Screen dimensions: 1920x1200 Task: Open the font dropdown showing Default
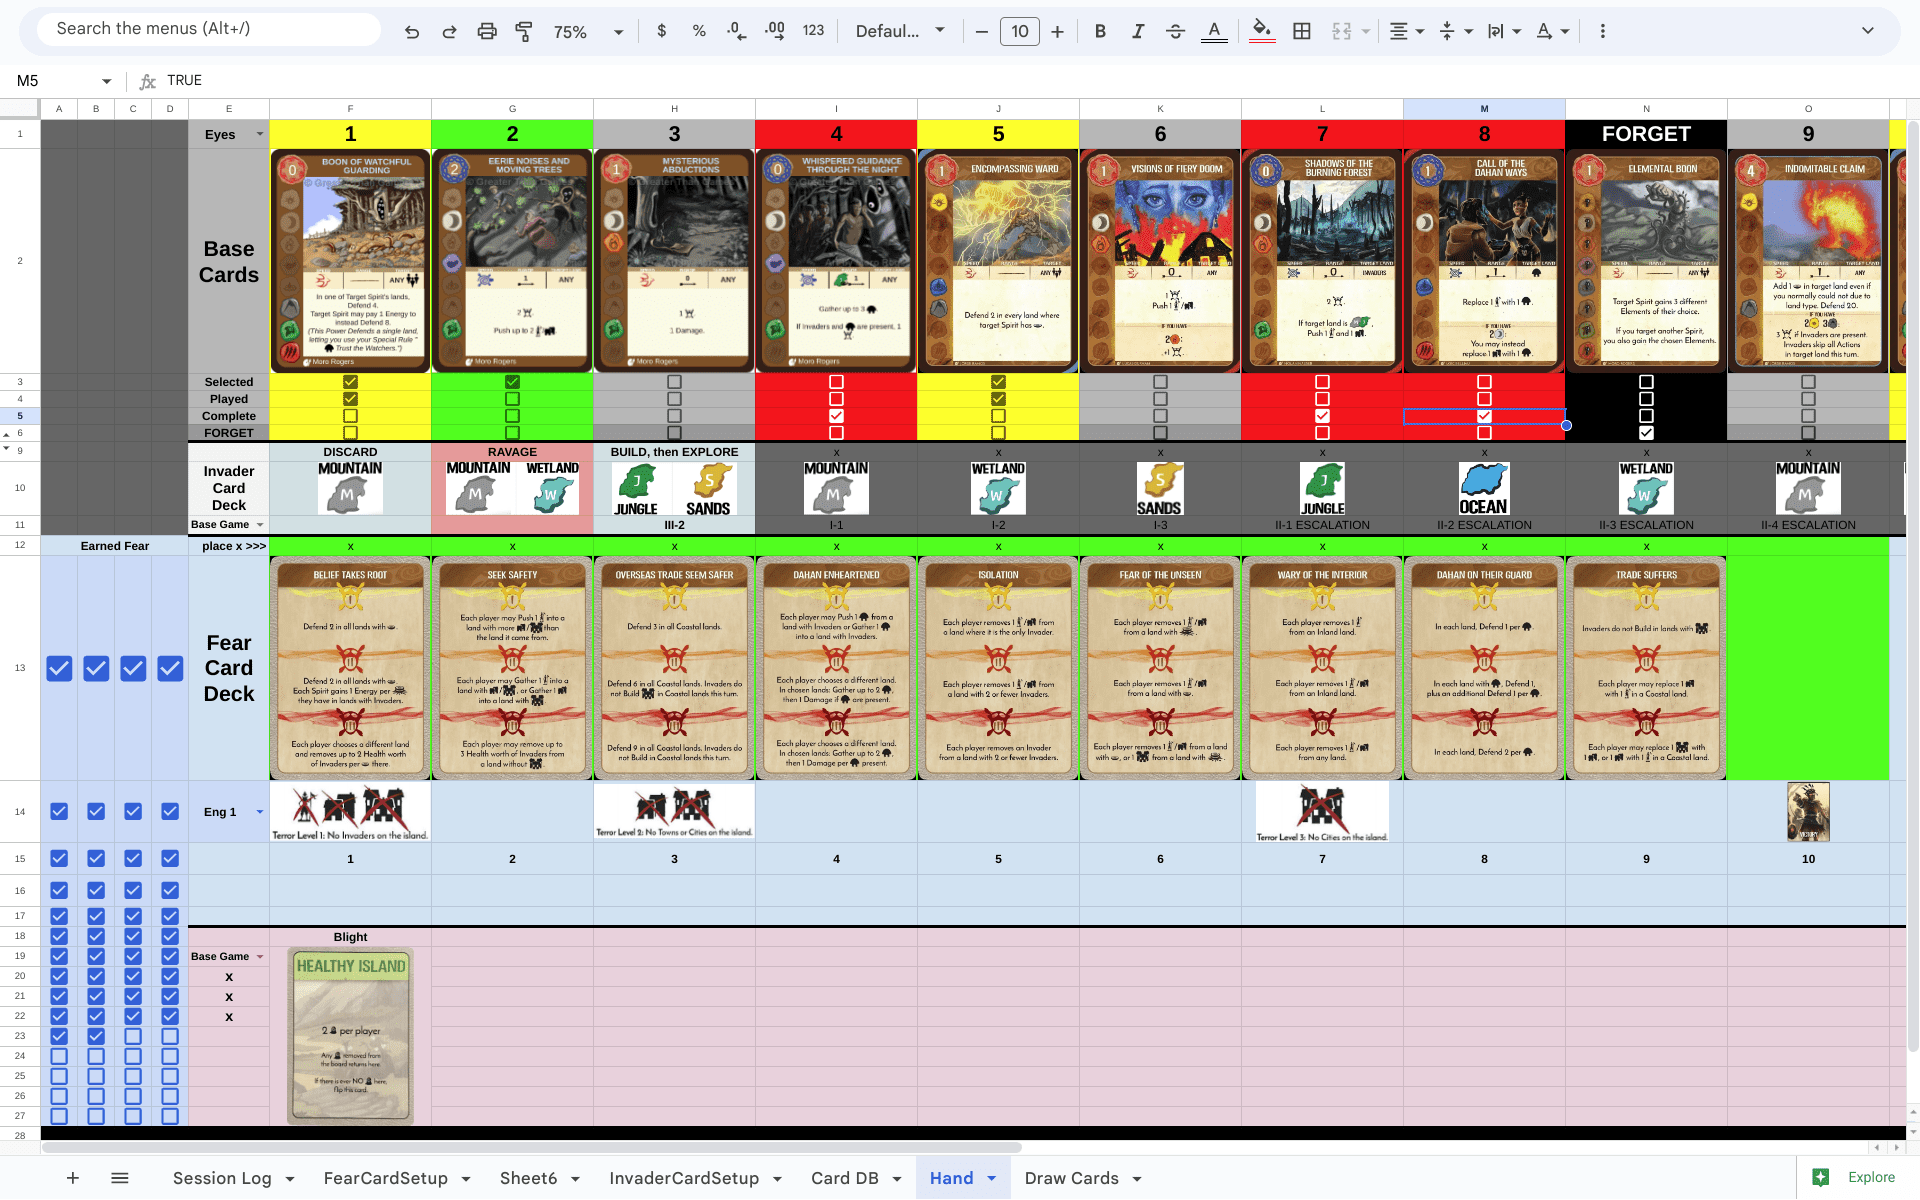(x=897, y=31)
